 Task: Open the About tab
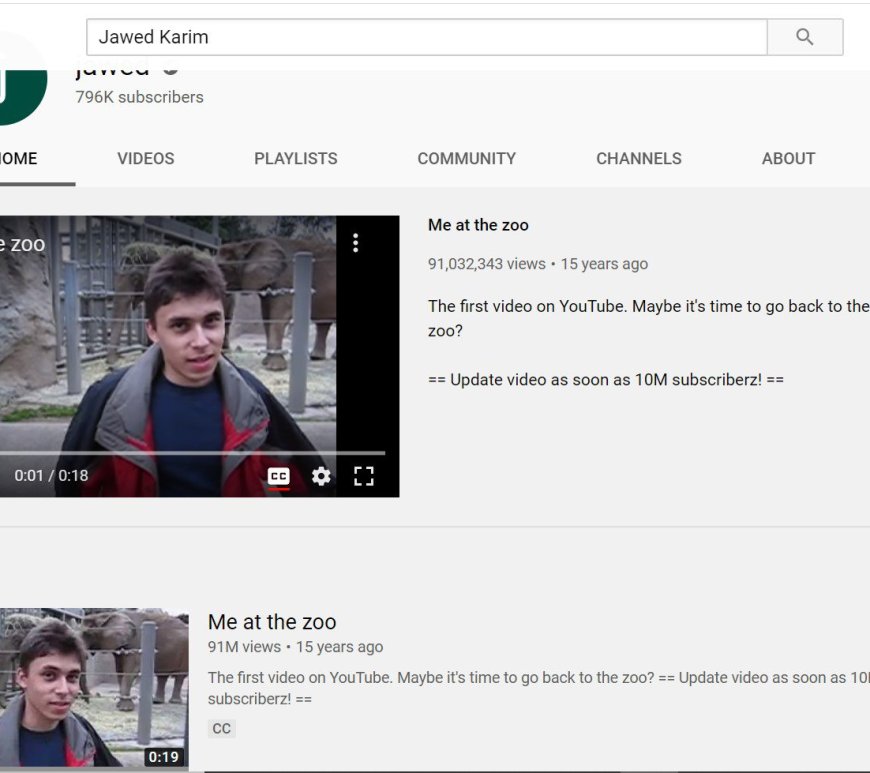(788, 158)
